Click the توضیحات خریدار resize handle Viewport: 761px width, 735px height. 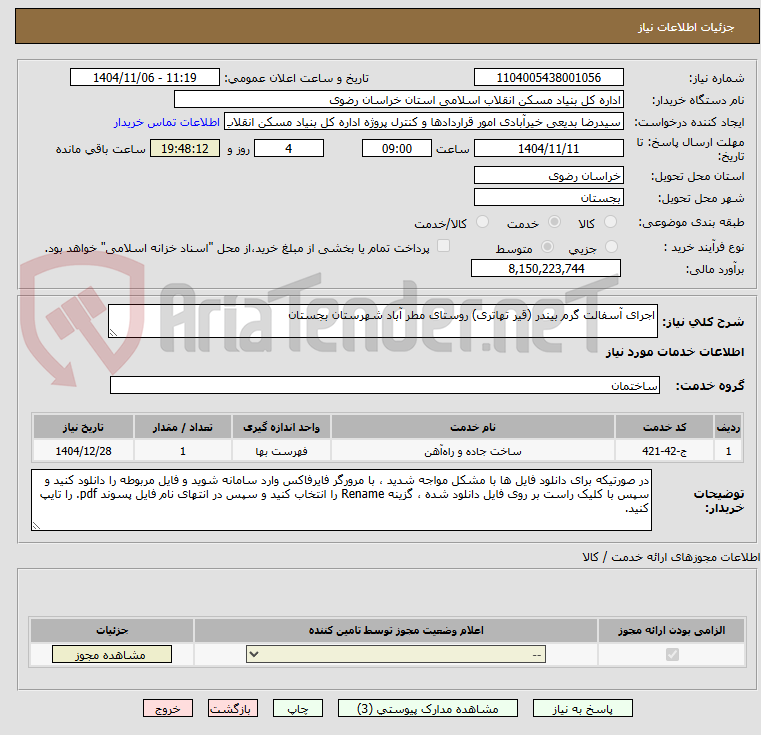pos(36,525)
